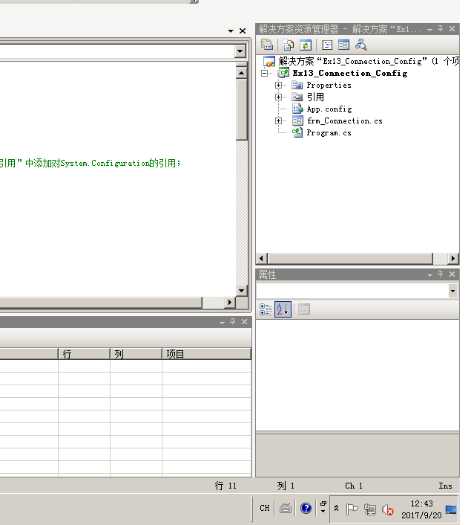Viewport: 469px width, 525px height.
Task: Click the network tray icon
Action: tap(370, 509)
